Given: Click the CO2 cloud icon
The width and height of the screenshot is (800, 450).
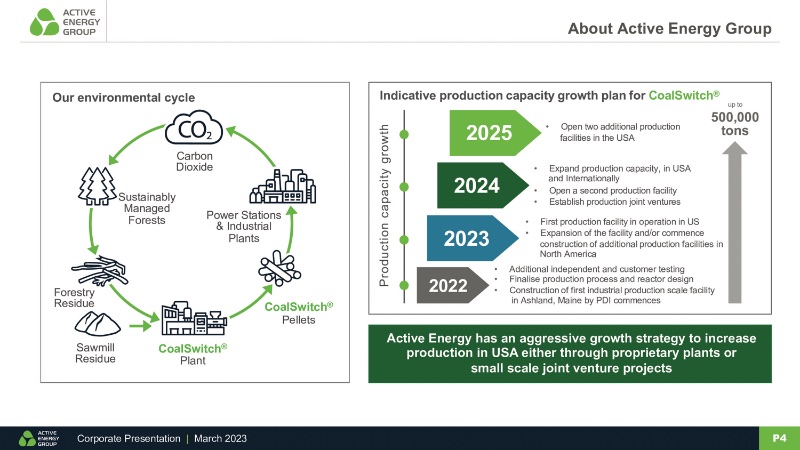Looking at the screenshot, I should coord(187,130).
